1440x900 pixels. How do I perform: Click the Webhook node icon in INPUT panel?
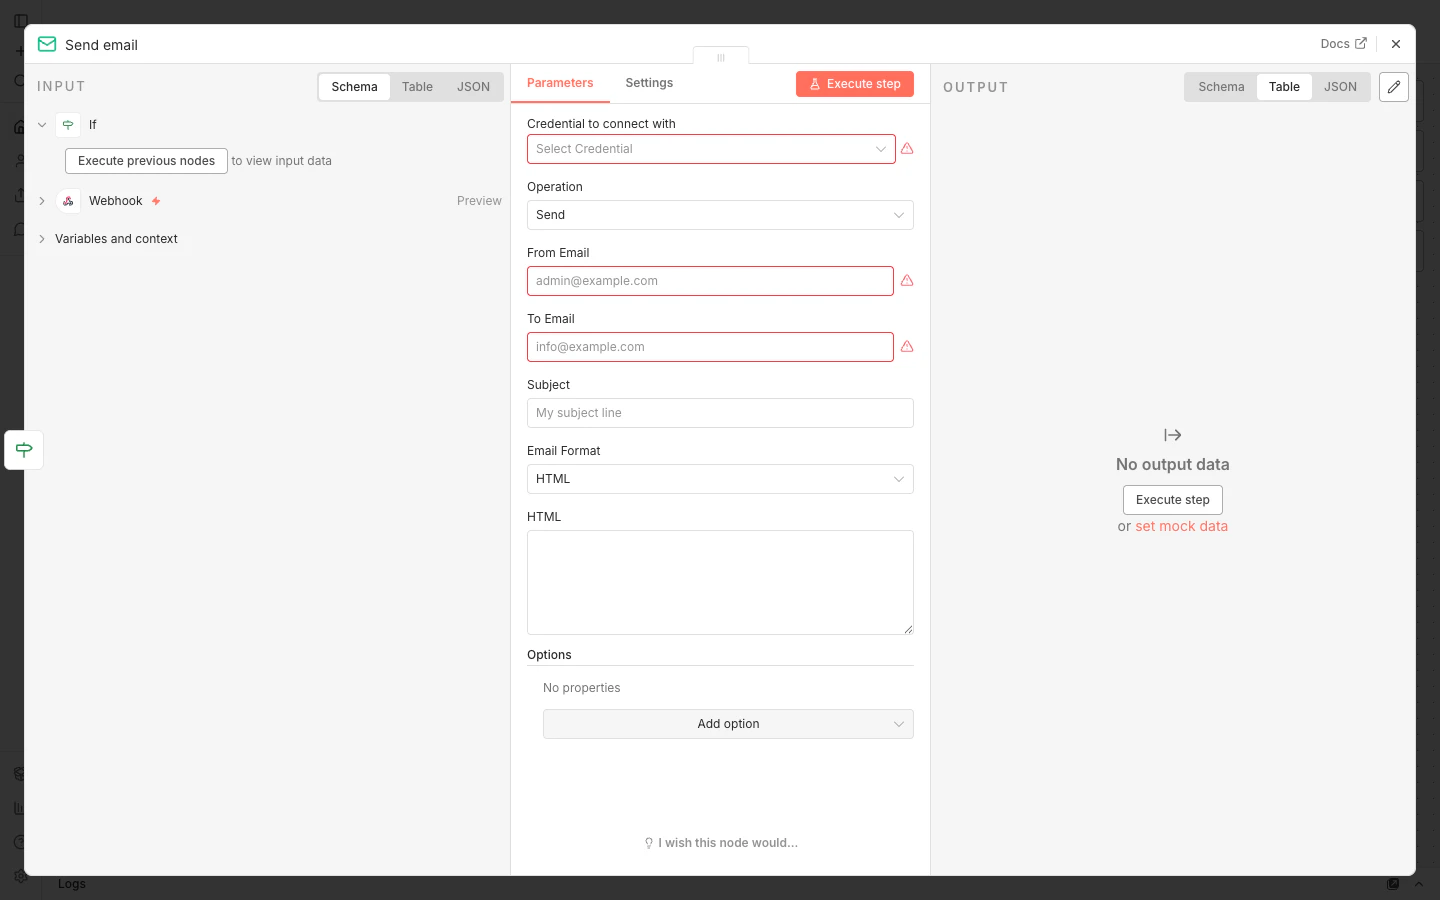tap(68, 201)
